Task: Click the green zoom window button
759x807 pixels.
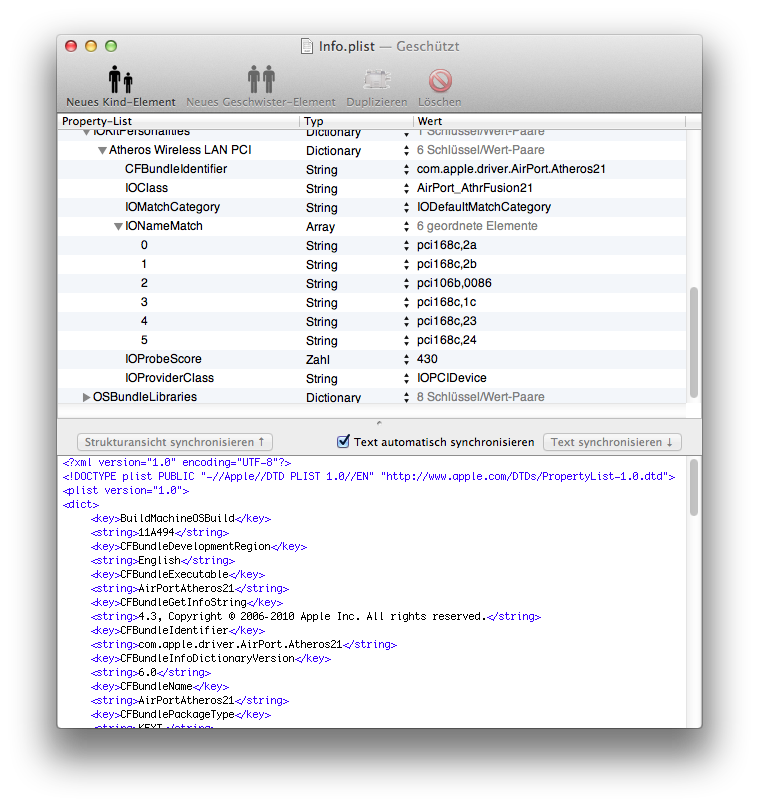Action: (111, 46)
